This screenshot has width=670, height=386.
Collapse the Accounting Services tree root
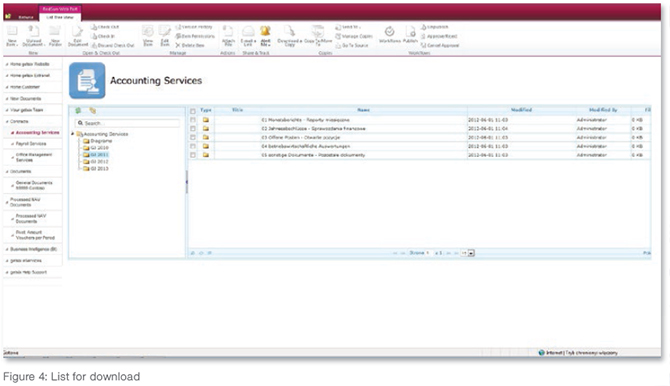point(73,134)
